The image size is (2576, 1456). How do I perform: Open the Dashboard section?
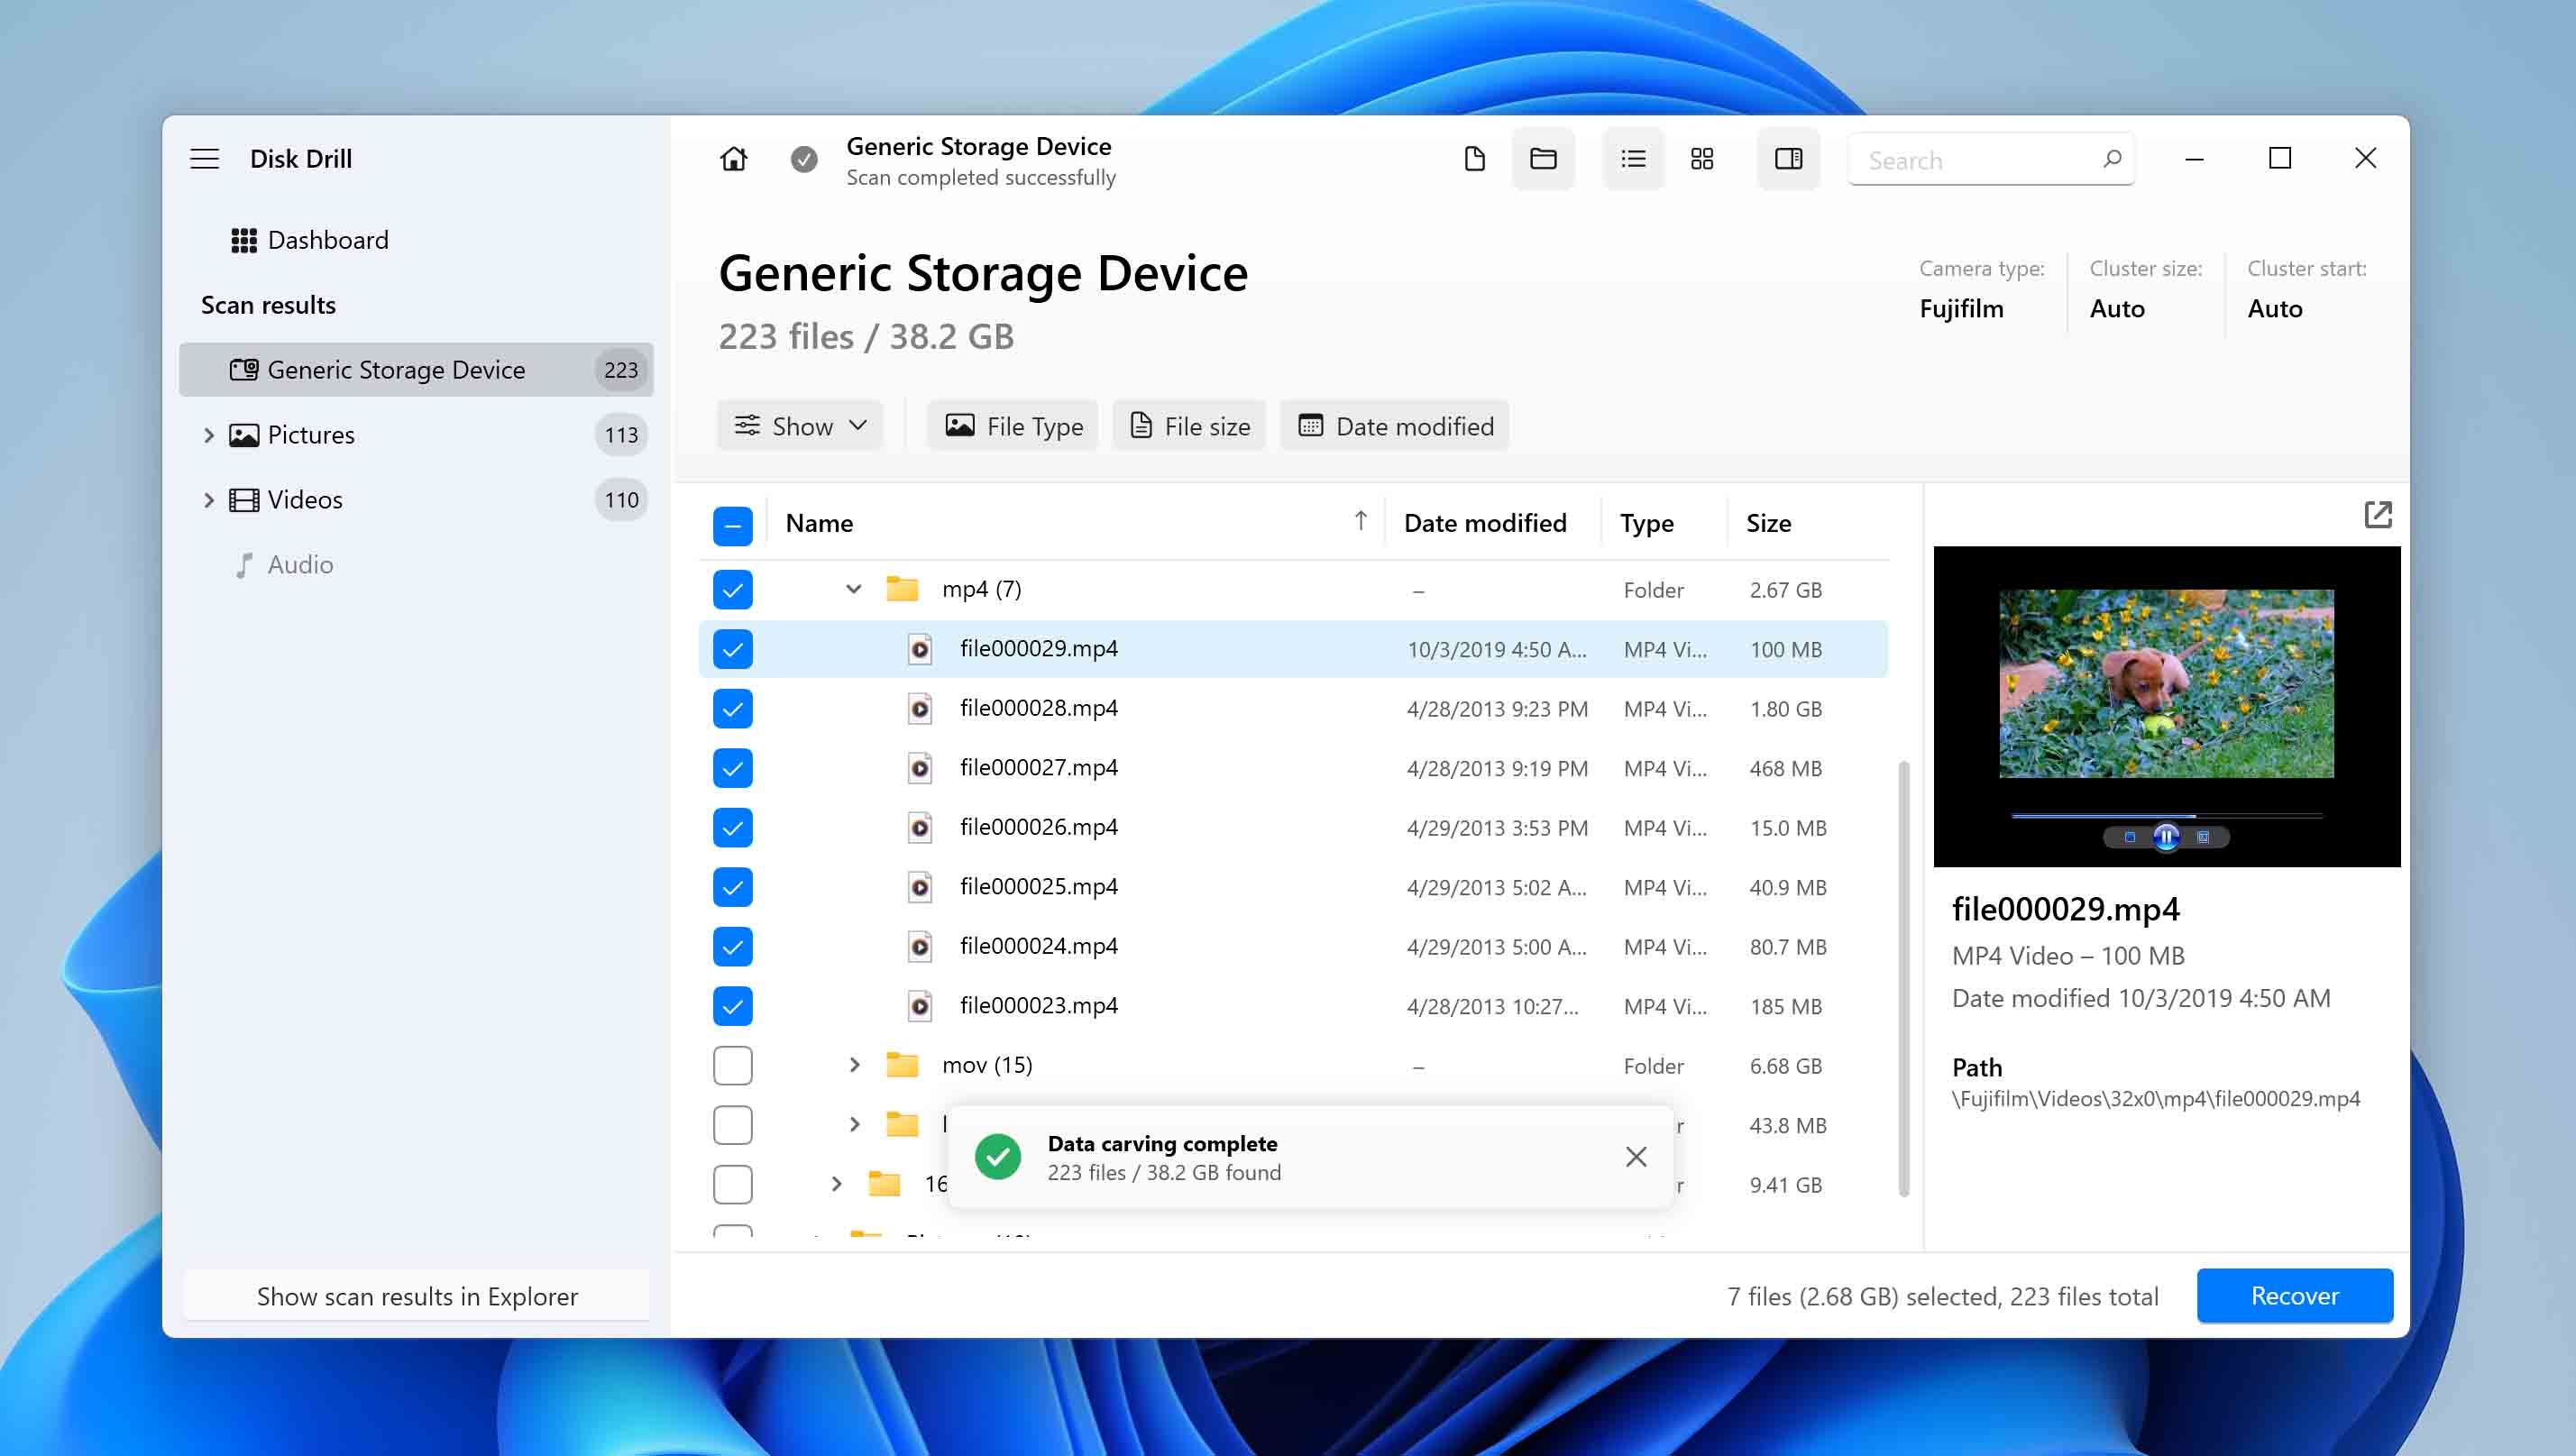pyautogui.click(x=416, y=240)
